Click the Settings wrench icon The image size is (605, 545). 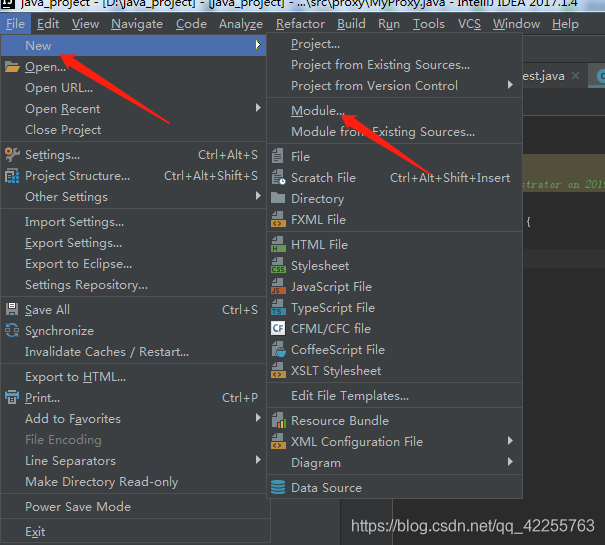[12, 155]
